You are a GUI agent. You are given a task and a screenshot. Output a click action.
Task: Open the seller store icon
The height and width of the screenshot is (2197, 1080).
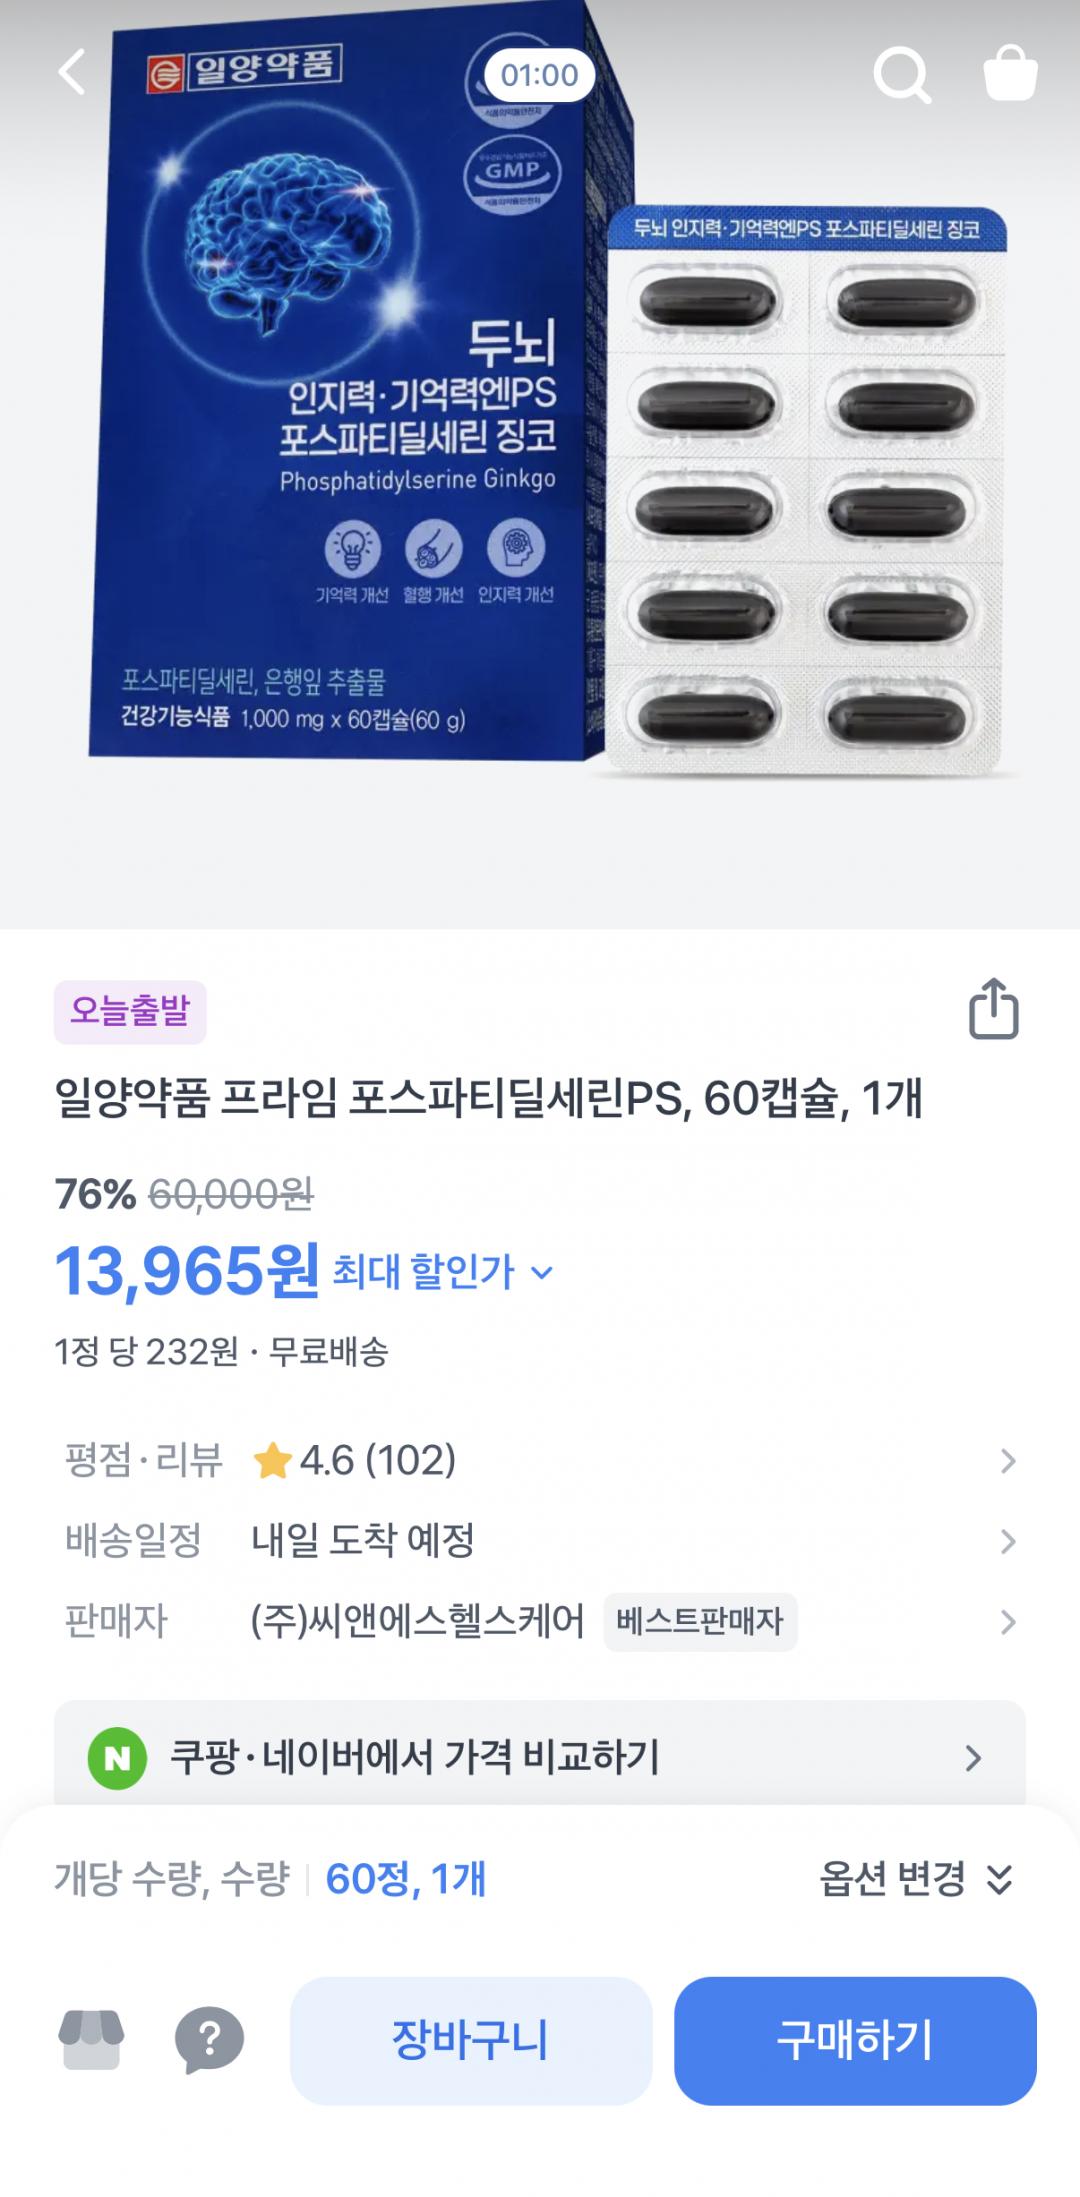point(92,2038)
